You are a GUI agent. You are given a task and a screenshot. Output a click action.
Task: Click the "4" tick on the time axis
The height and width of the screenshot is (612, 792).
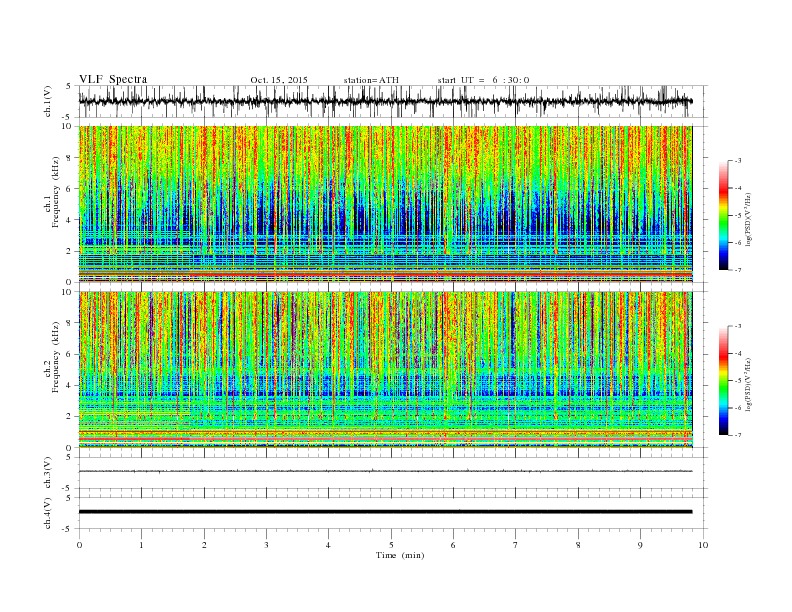tap(328, 545)
